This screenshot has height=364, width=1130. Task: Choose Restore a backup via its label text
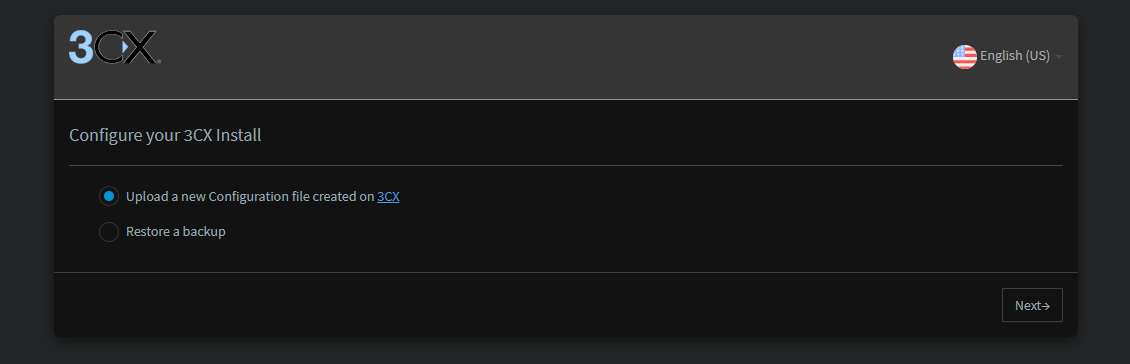pyautogui.click(x=176, y=232)
